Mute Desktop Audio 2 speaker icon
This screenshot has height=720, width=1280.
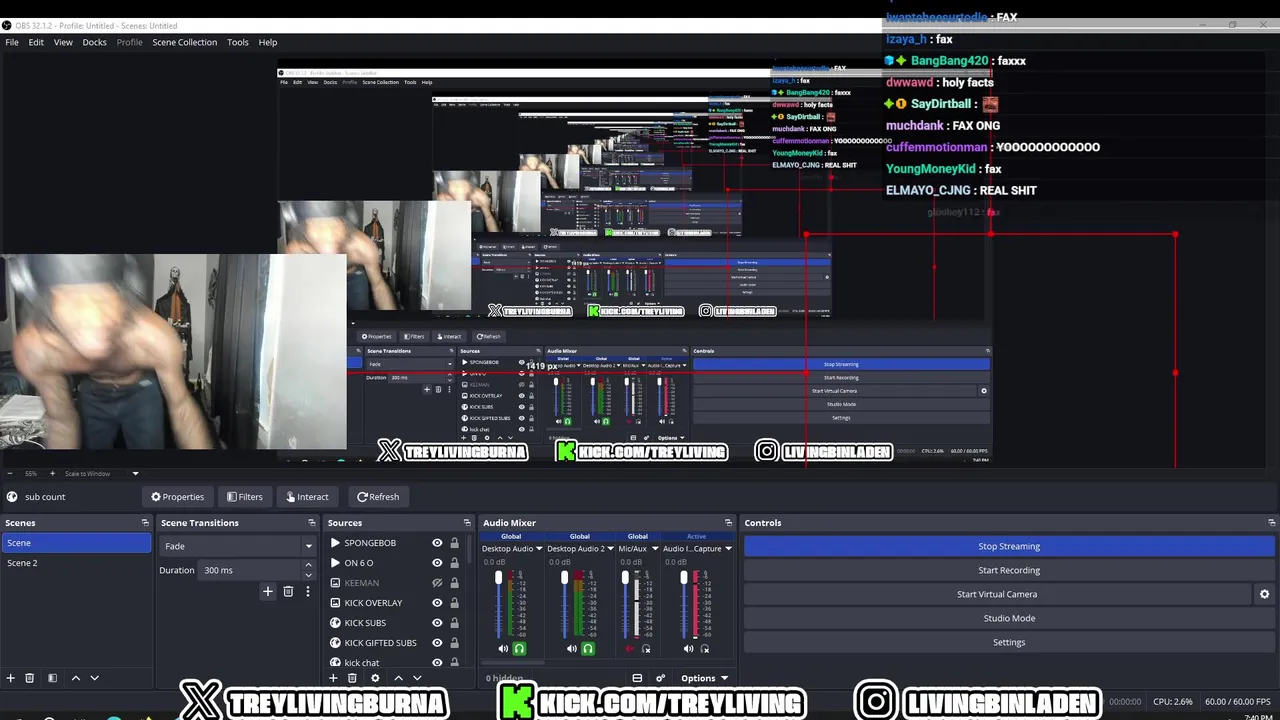pos(572,649)
